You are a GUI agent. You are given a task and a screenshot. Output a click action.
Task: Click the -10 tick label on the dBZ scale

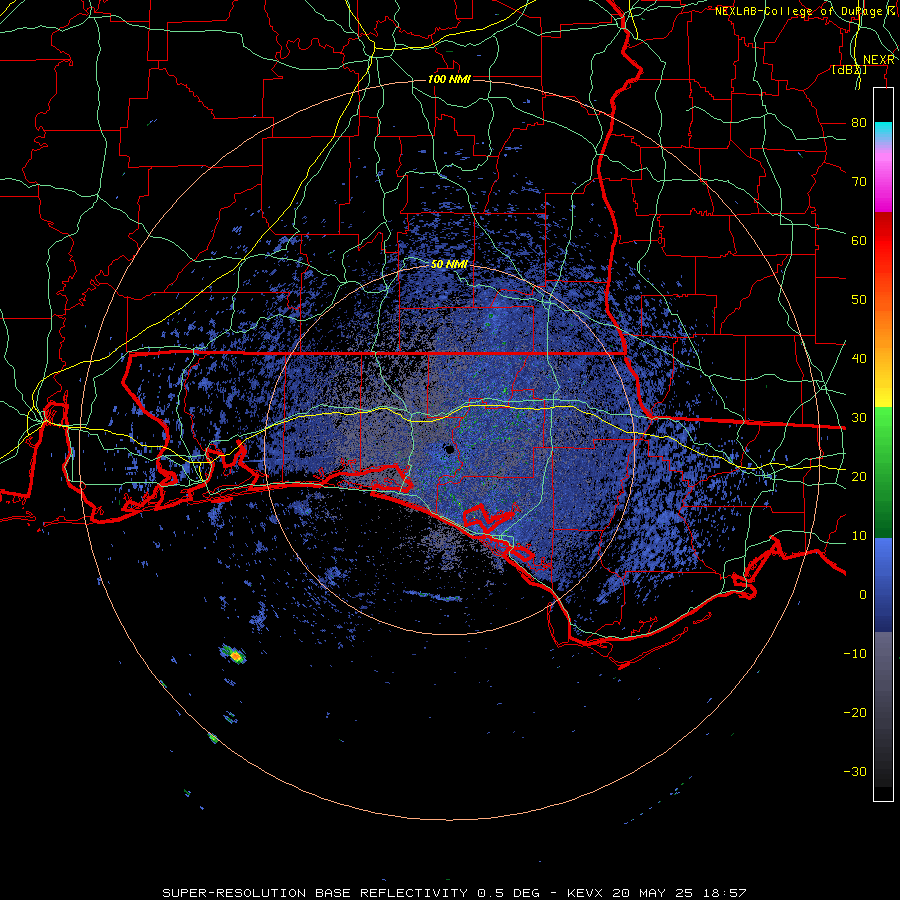click(x=855, y=654)
